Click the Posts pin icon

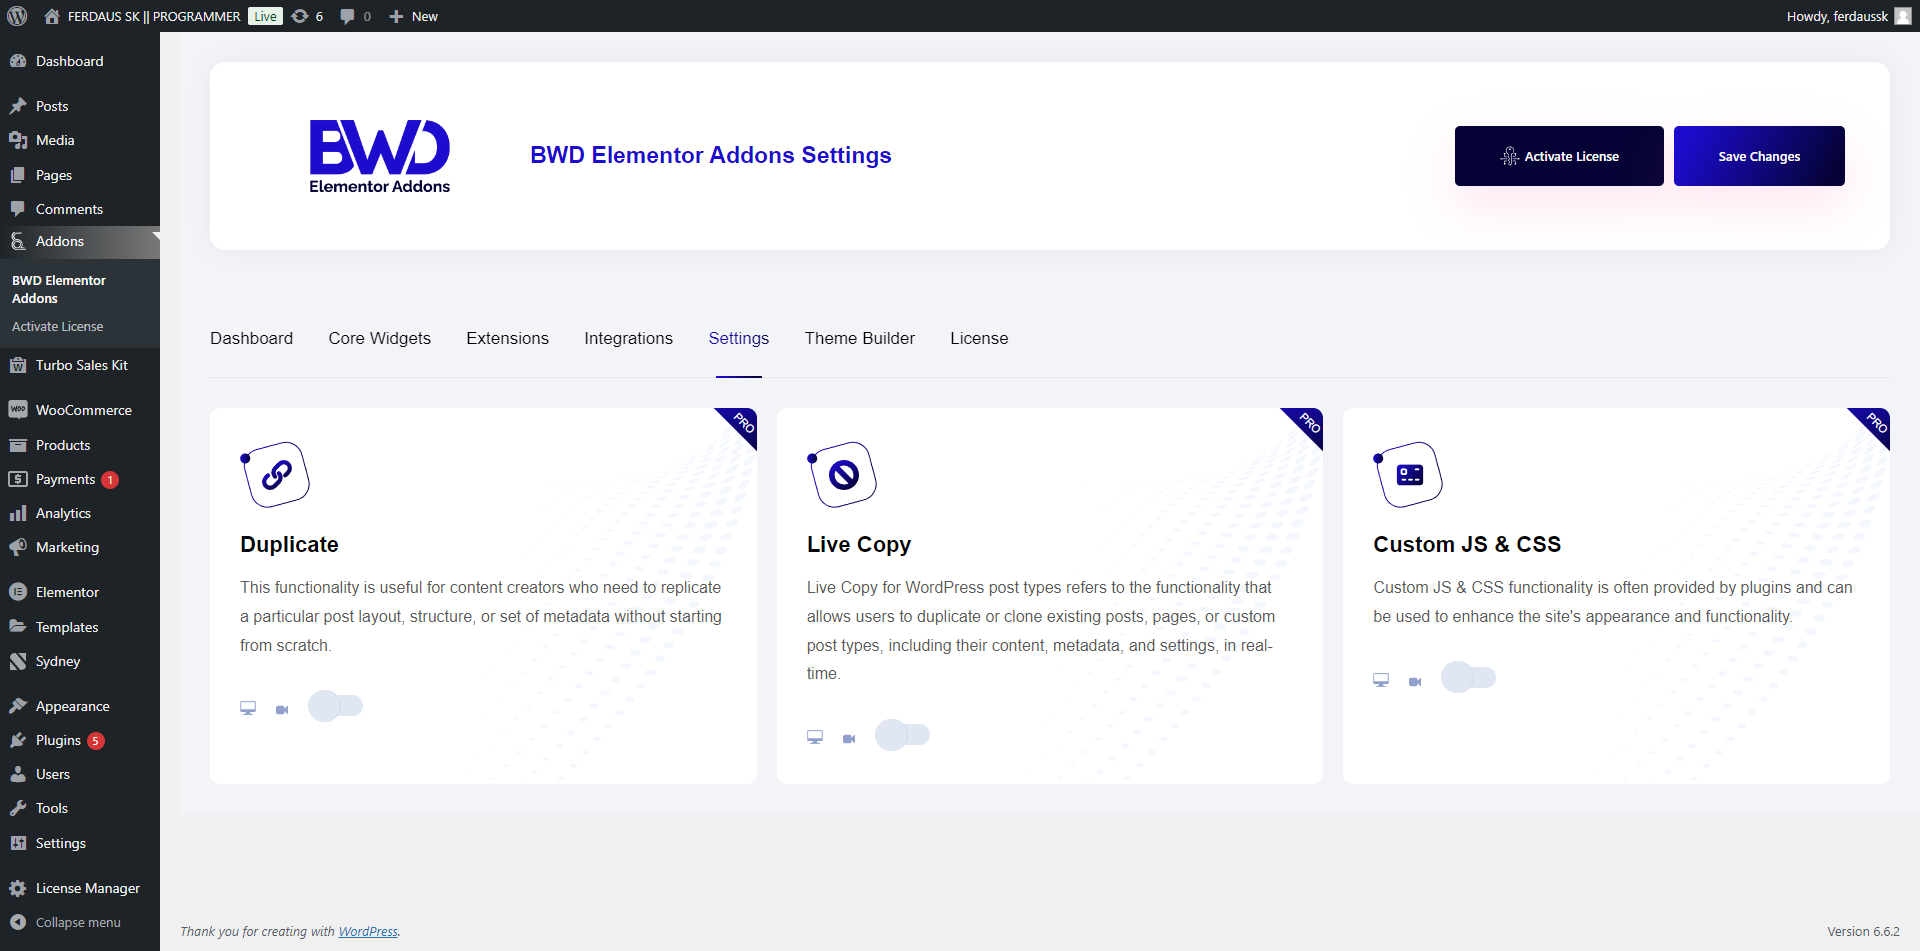18,106
